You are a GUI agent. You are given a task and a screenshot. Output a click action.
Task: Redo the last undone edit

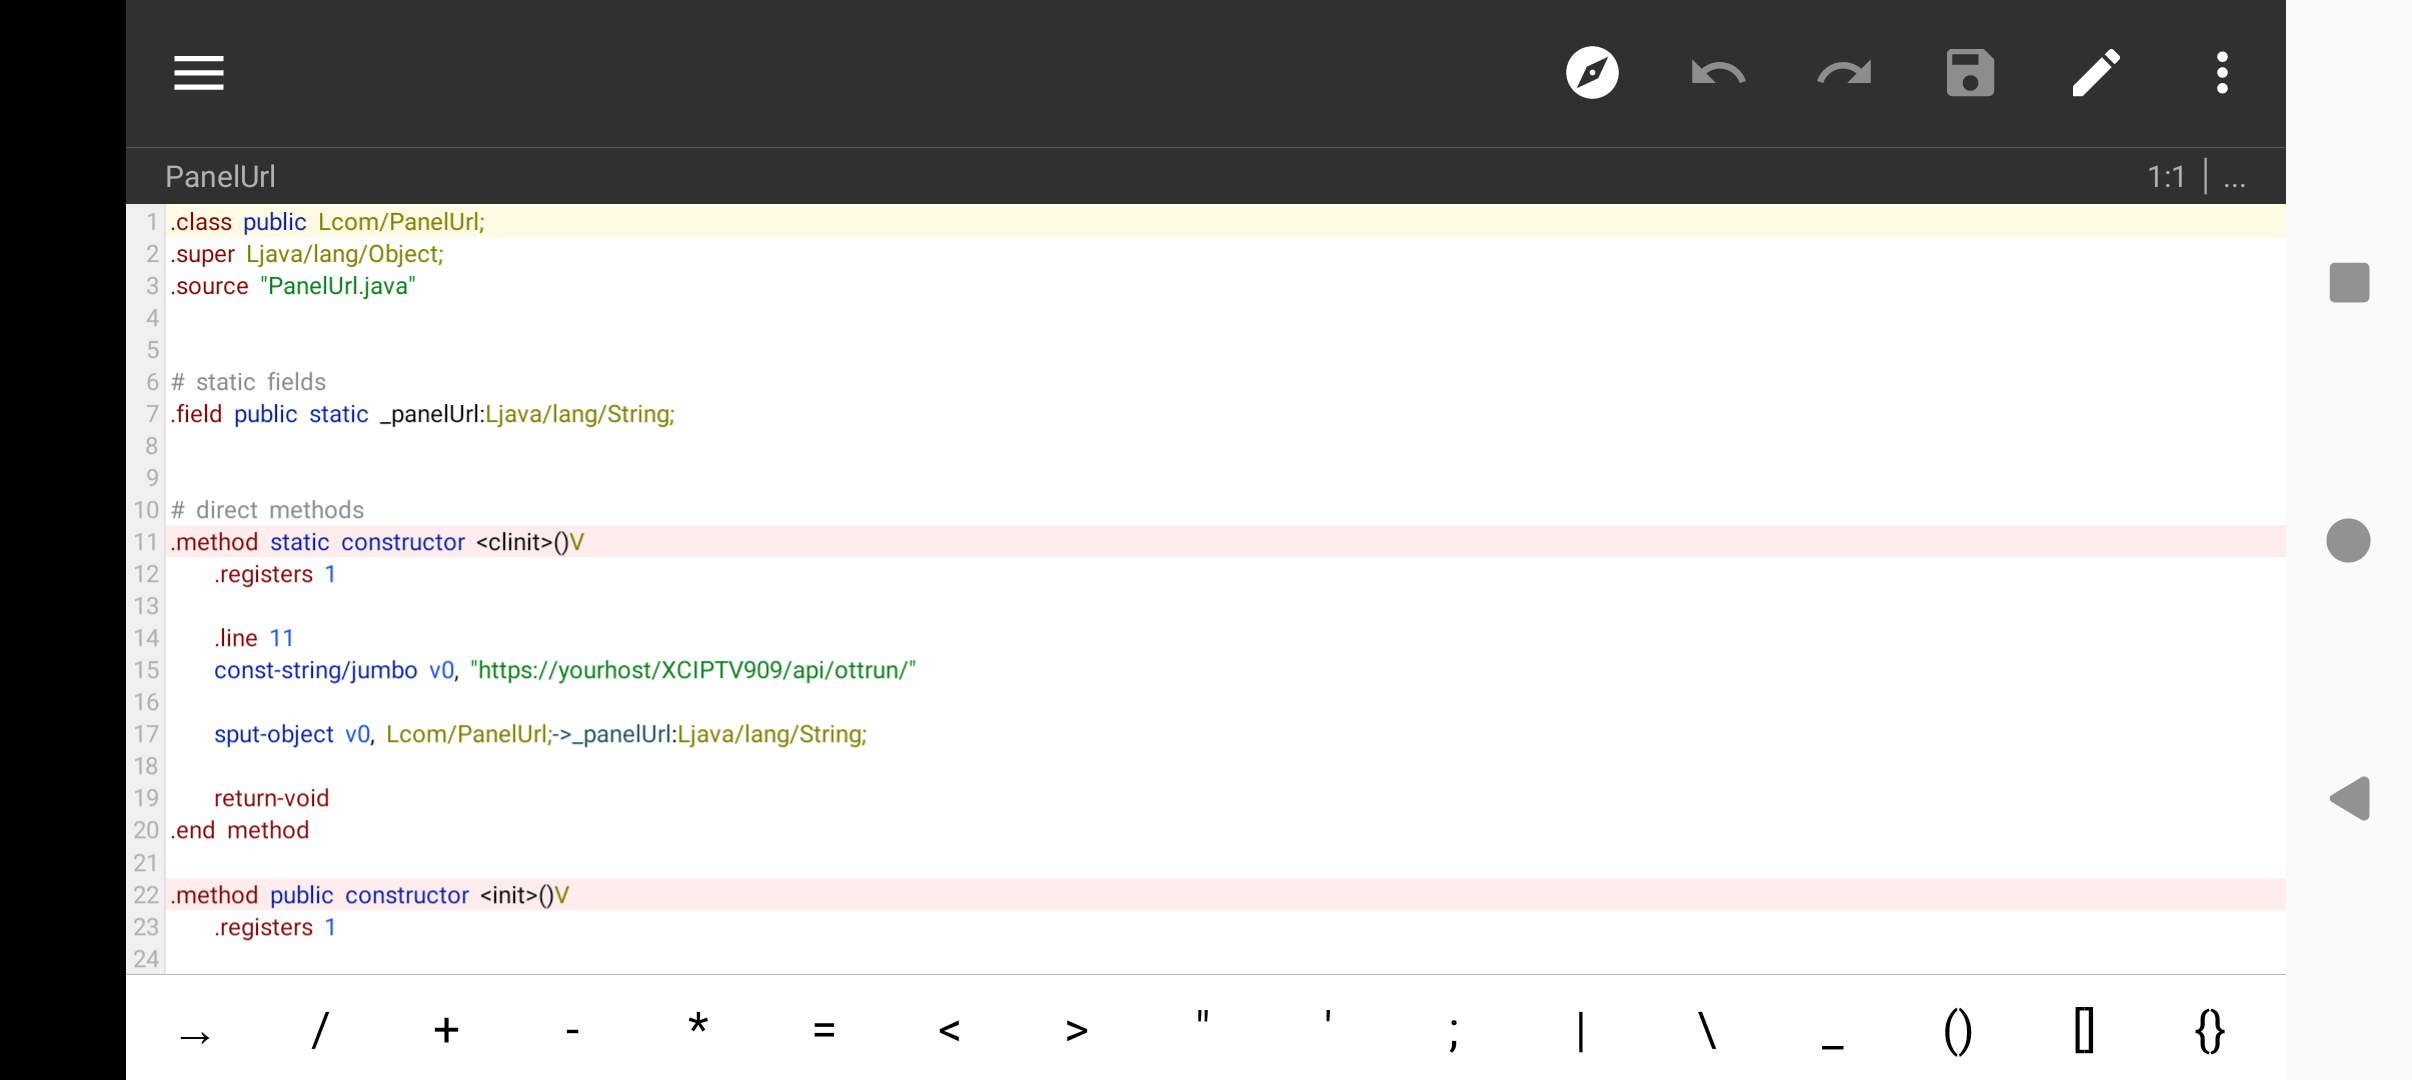pyautogui.click(x=1844, y=73)
